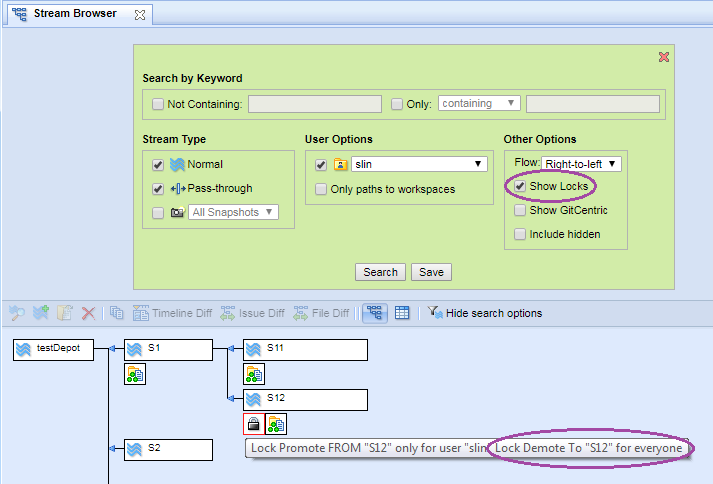Click the workspace icon under S11
Image resolution: width=713 pixels, height=484 pixels.
(x=254, y=374)
